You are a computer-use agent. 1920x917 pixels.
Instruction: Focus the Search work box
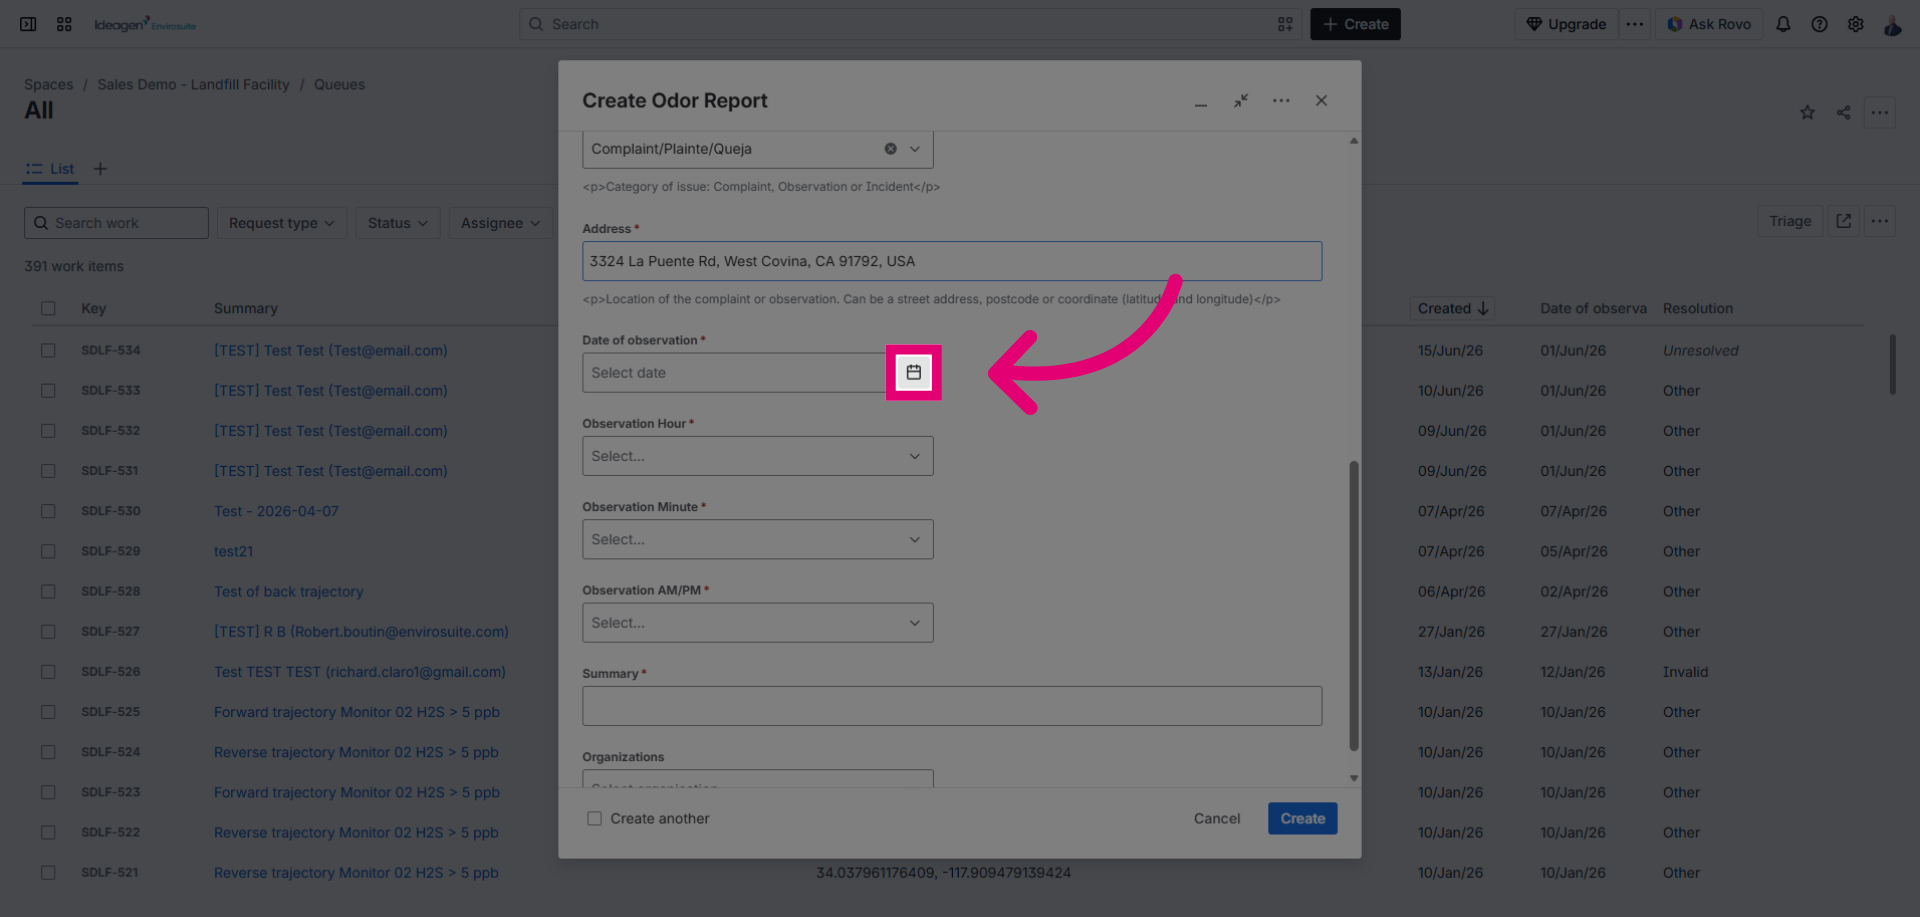pyautogui.click(x=116, y=223)
